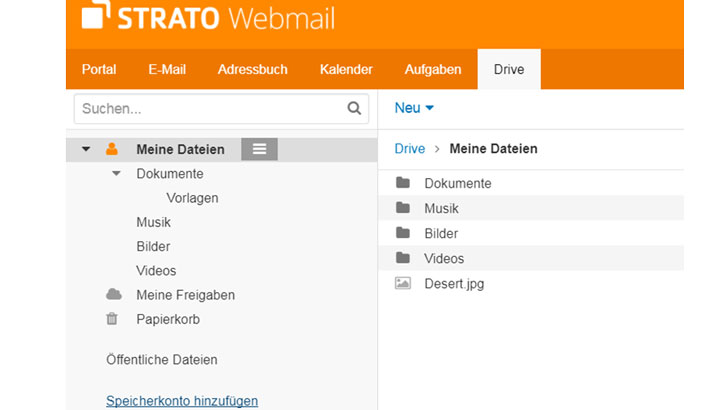Screen dimensions: 728x410
Task: Open Meine Freigaben in the sidebar
Action: 185,295
